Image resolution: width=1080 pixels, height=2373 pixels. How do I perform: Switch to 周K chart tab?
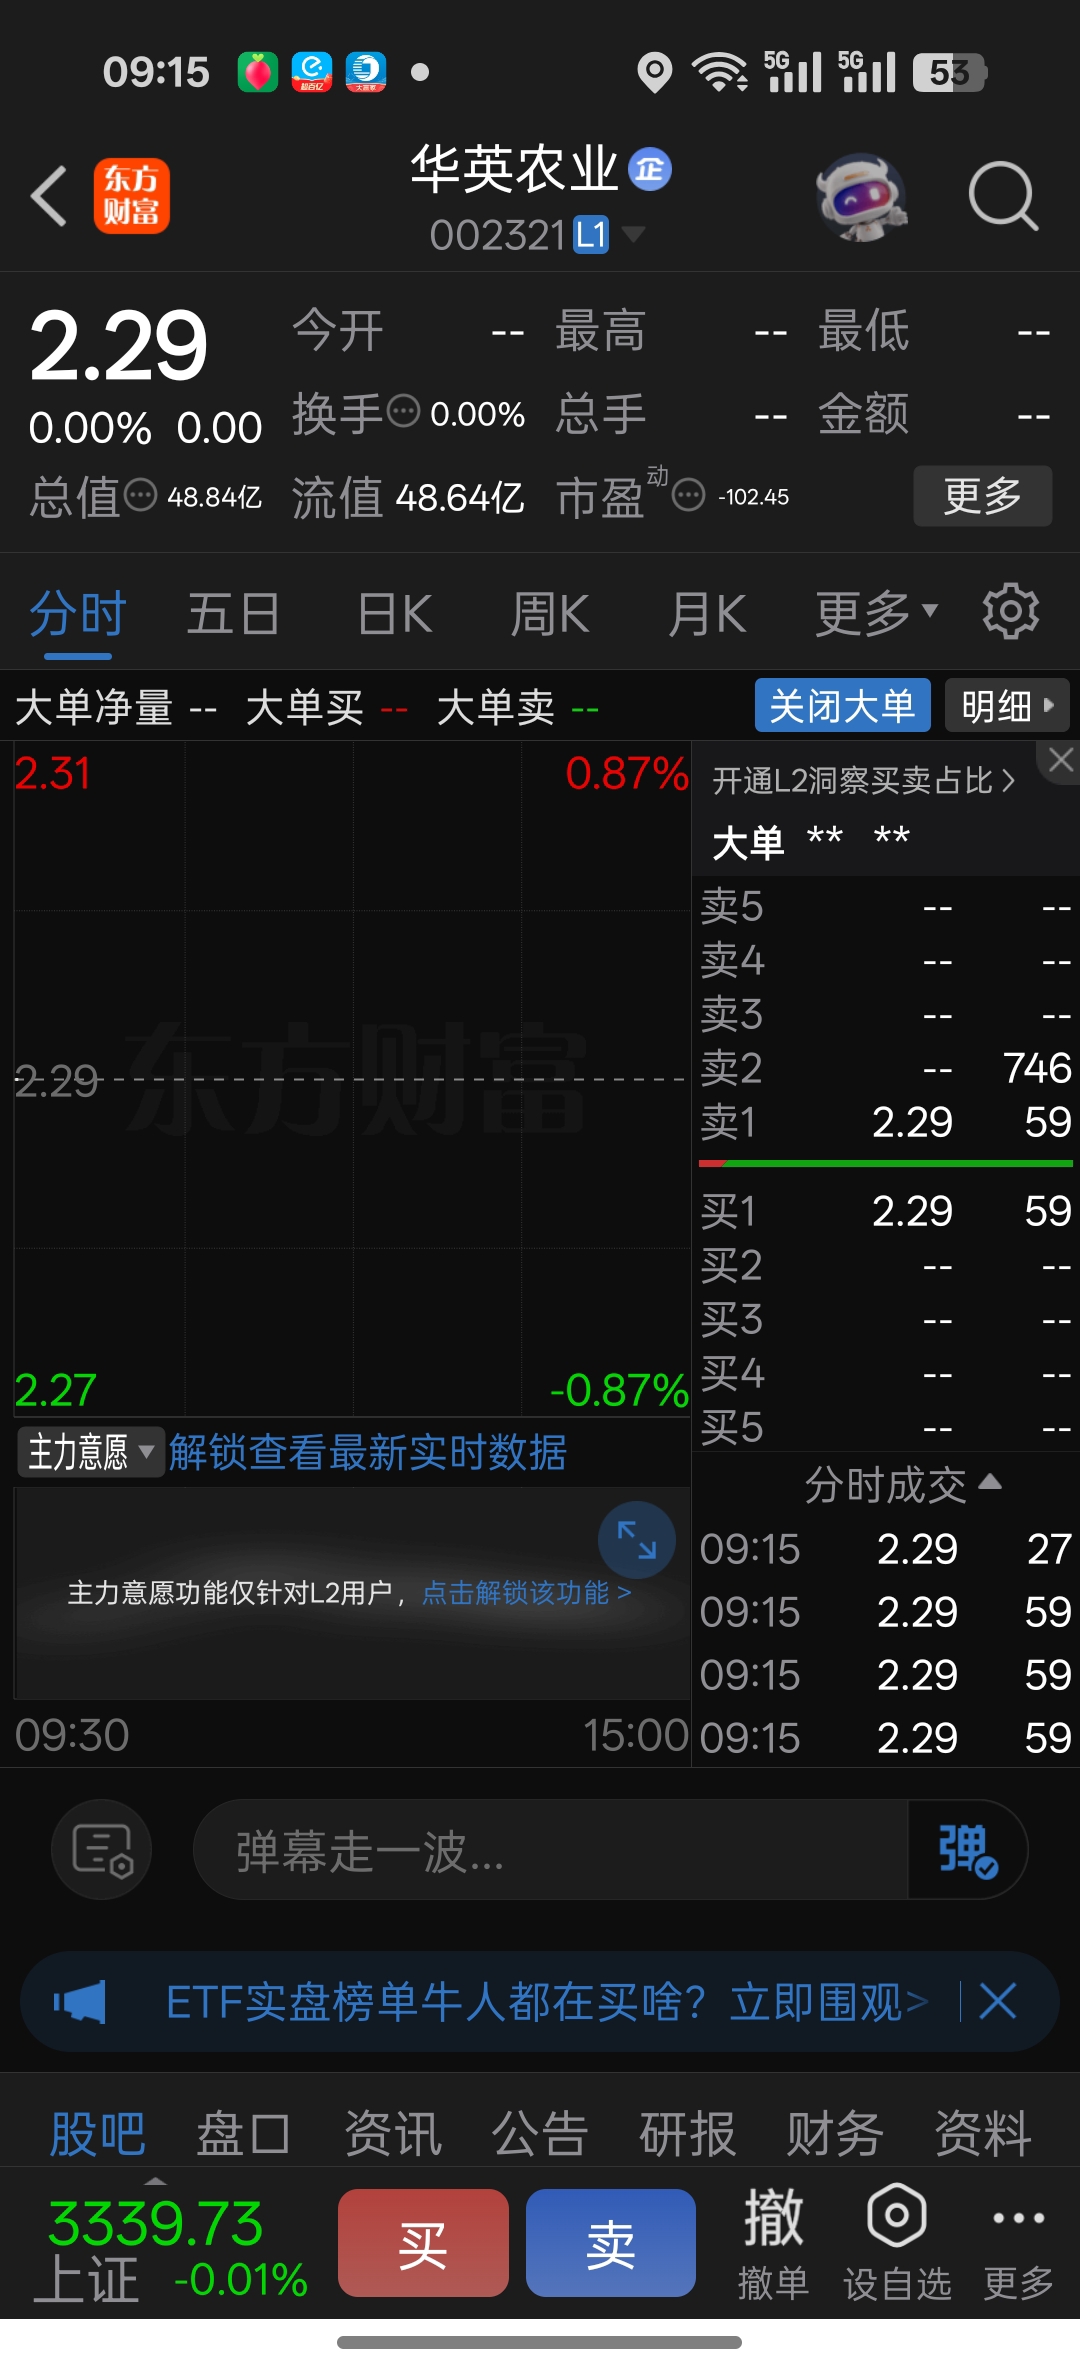[550, 614]
